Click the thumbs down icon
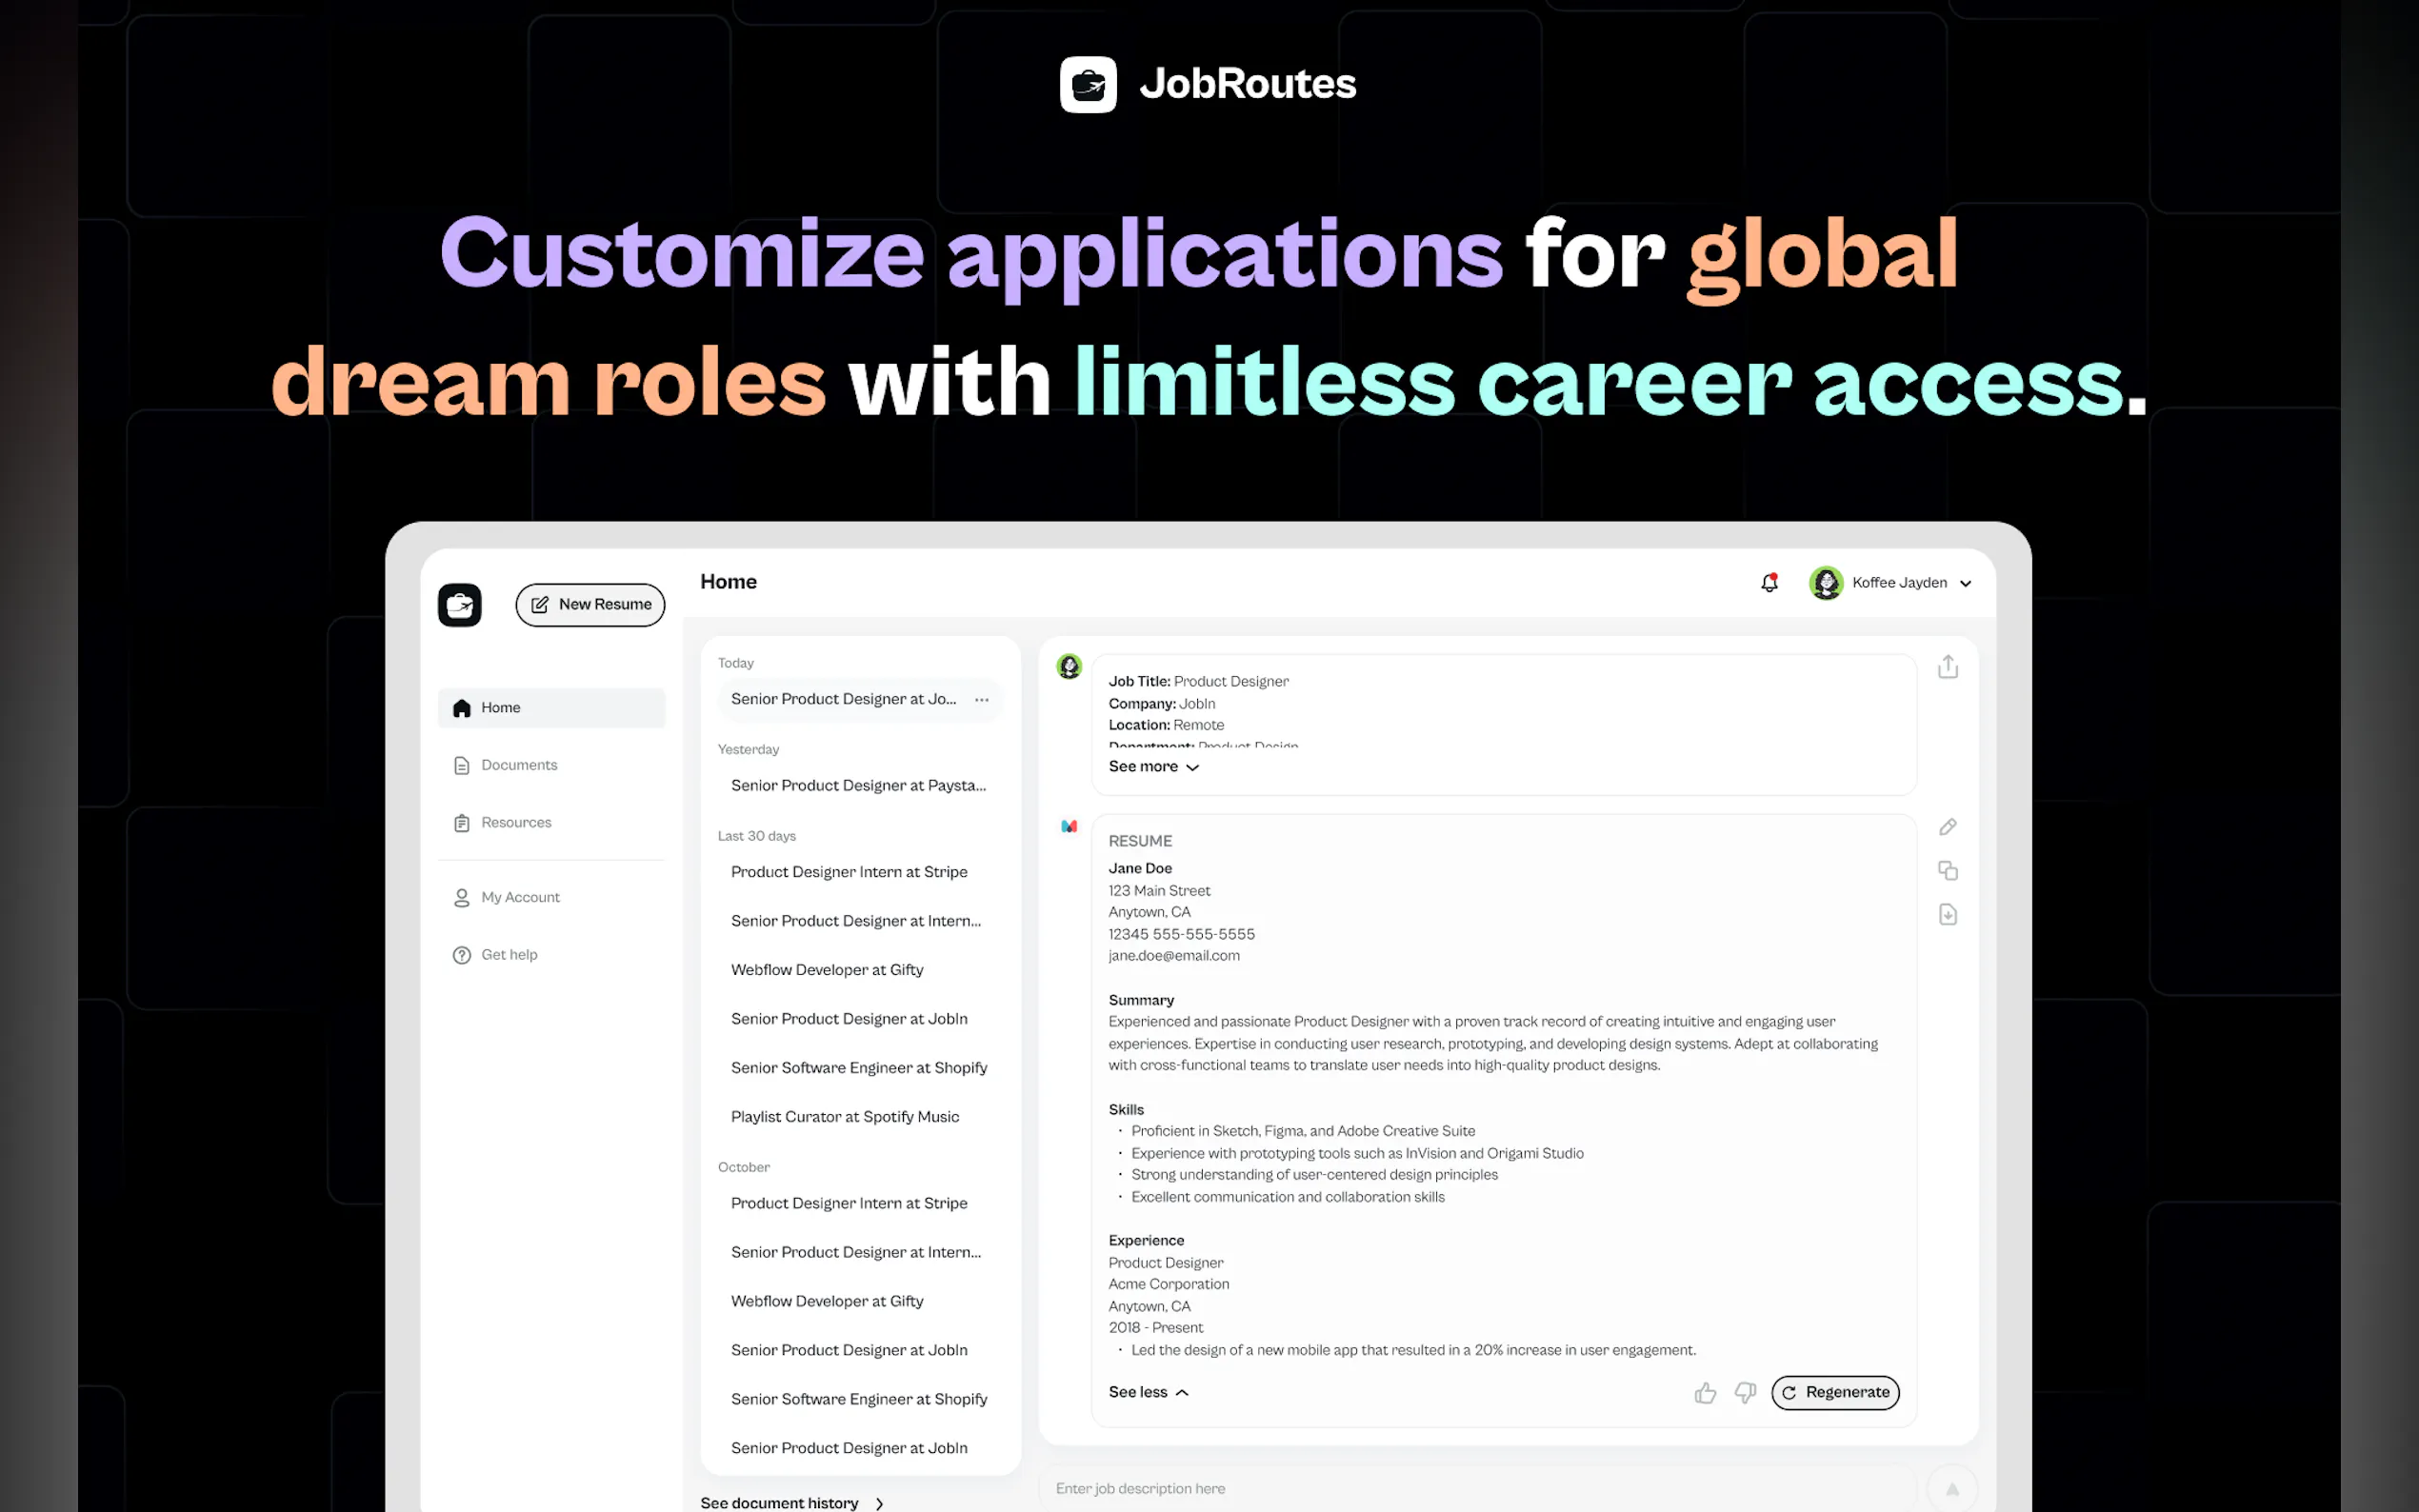This screenshot has width=2419, height=1512. (x=1745, y=1393)
